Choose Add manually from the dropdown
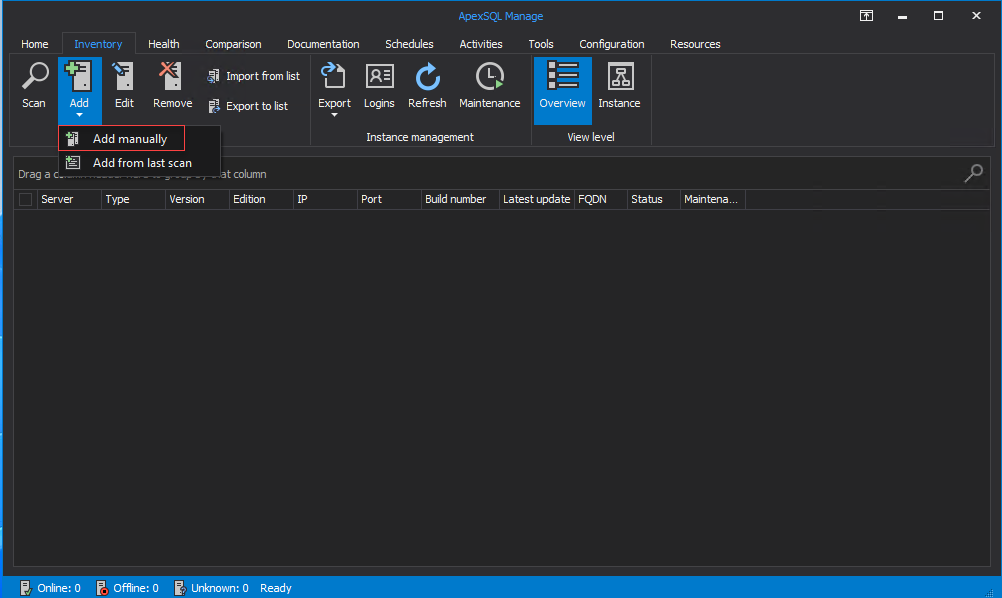This screenshot has height=598, width=1002. pos(121,139)
